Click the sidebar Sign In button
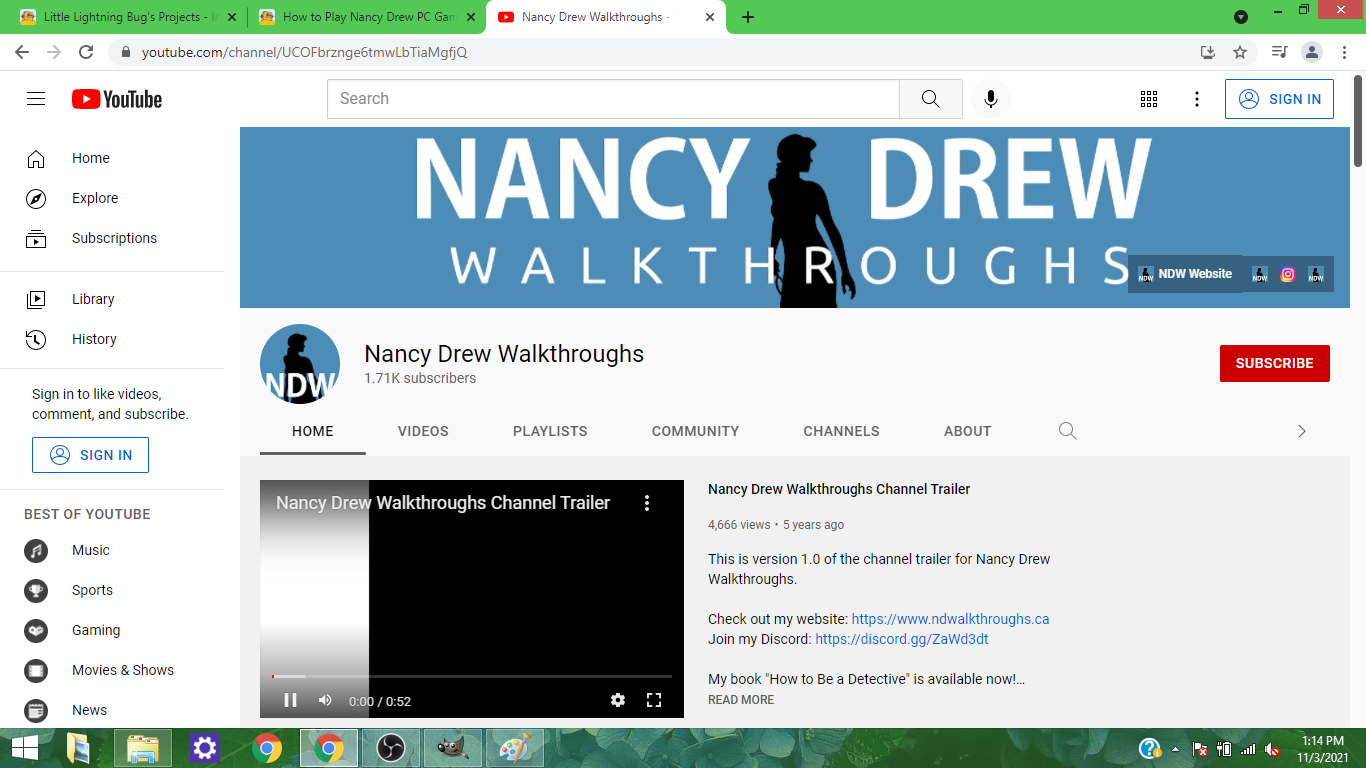Viewport: 1366px width, 768px height. (x=90, y=455)
